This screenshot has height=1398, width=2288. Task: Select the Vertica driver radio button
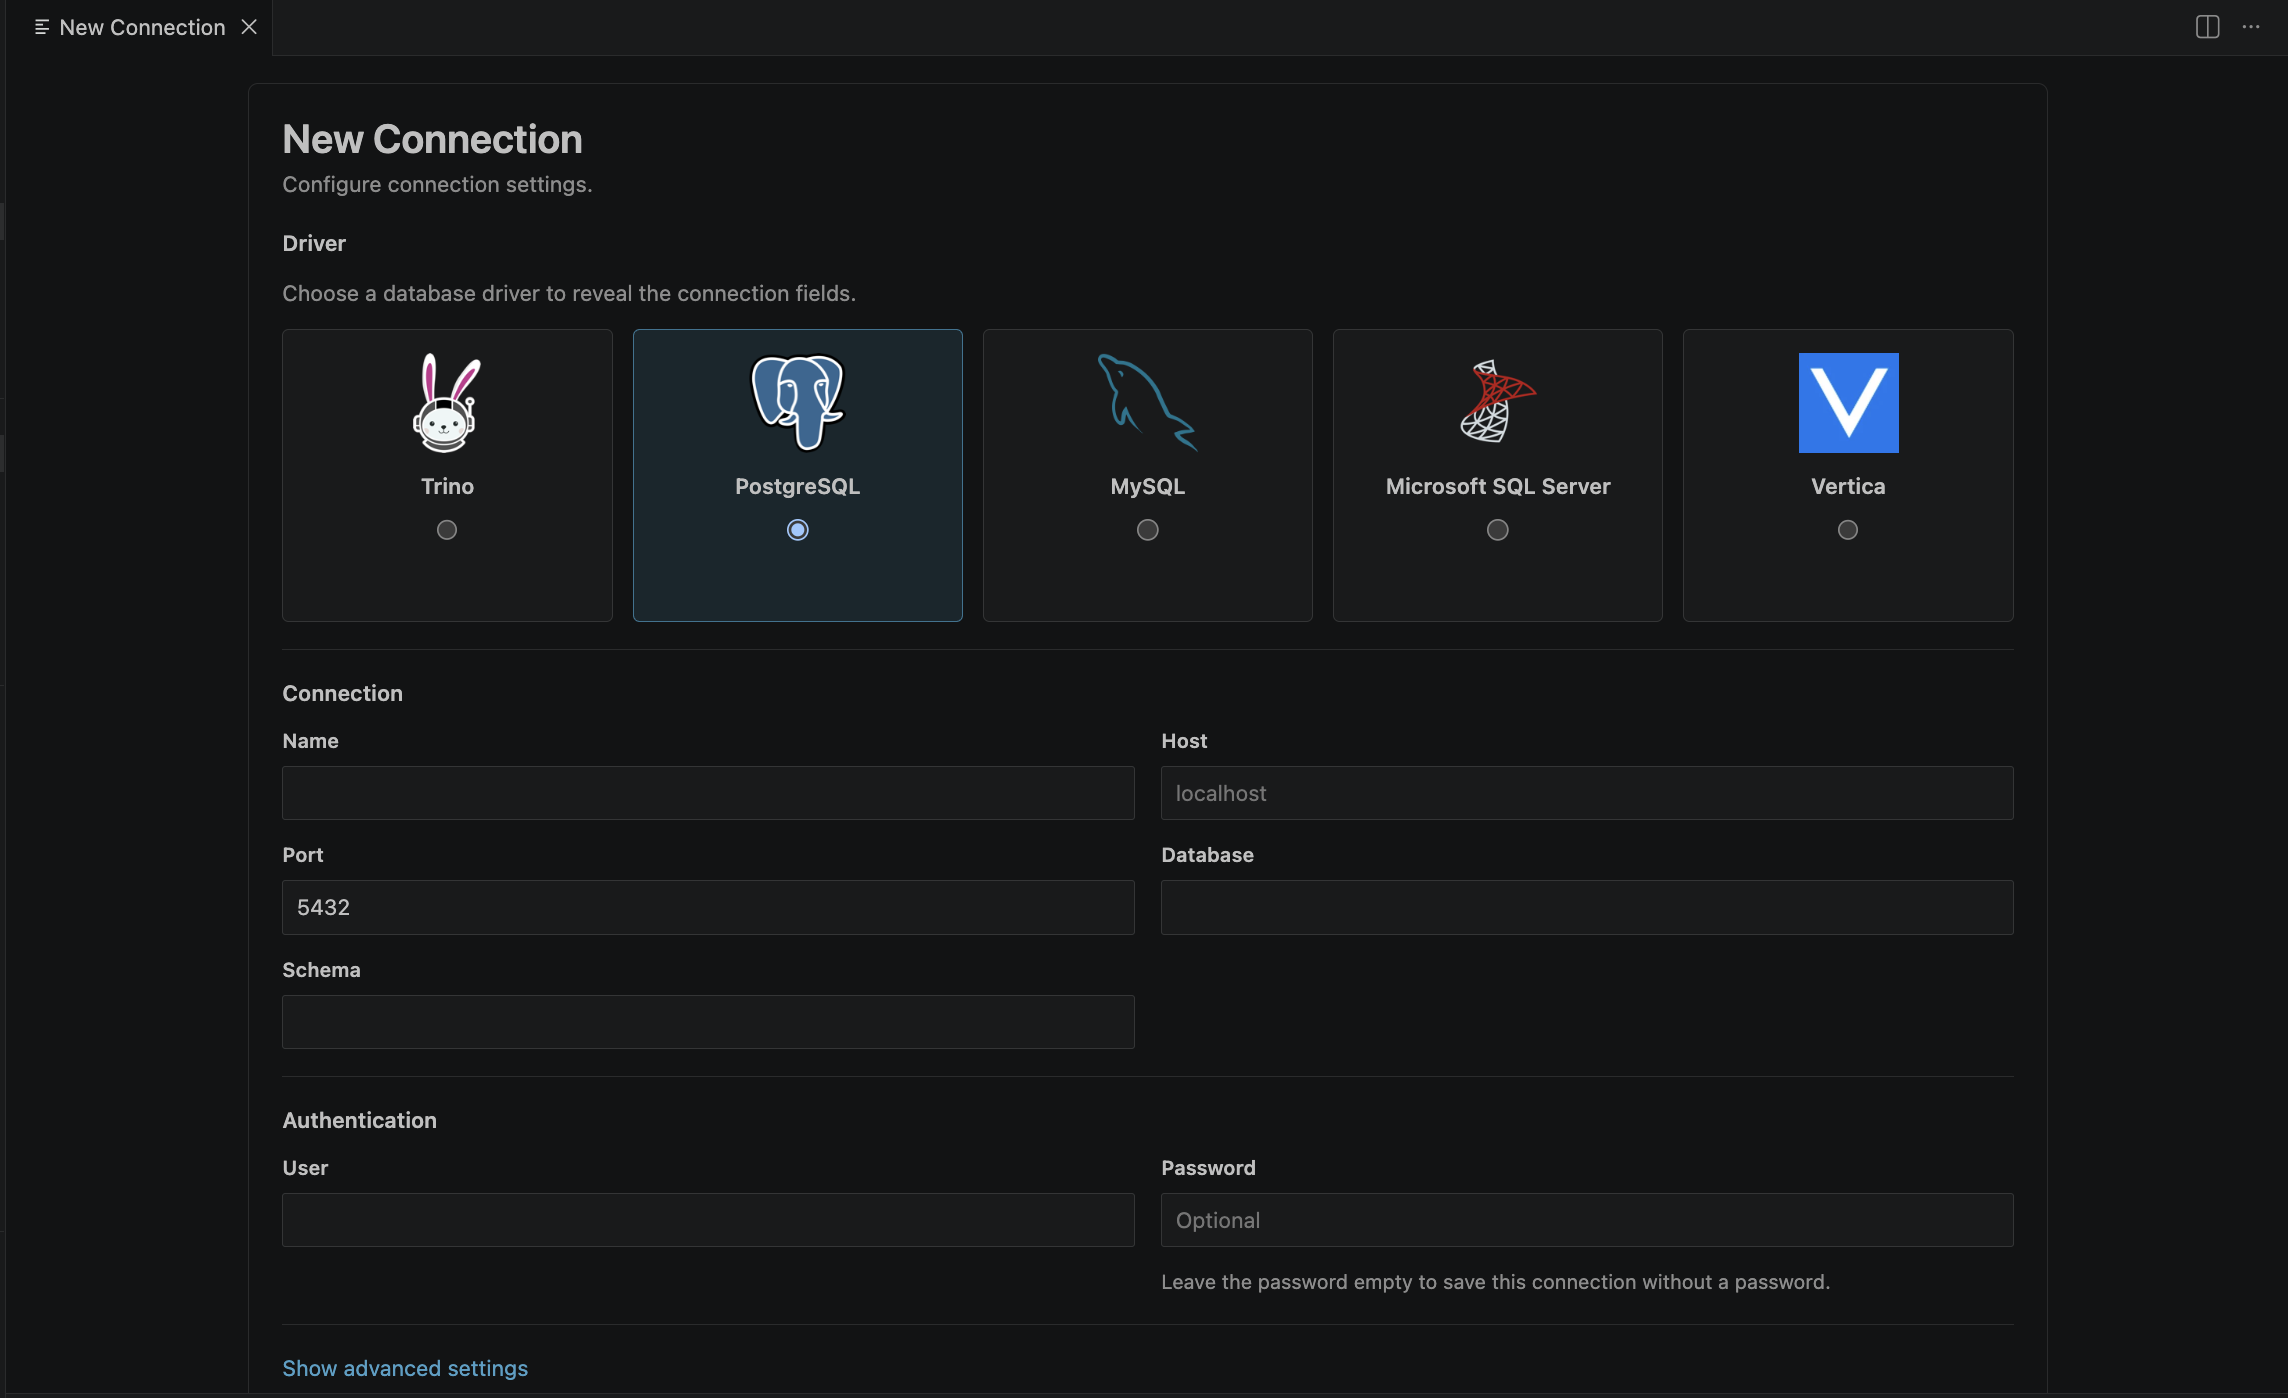point(1846,529)
